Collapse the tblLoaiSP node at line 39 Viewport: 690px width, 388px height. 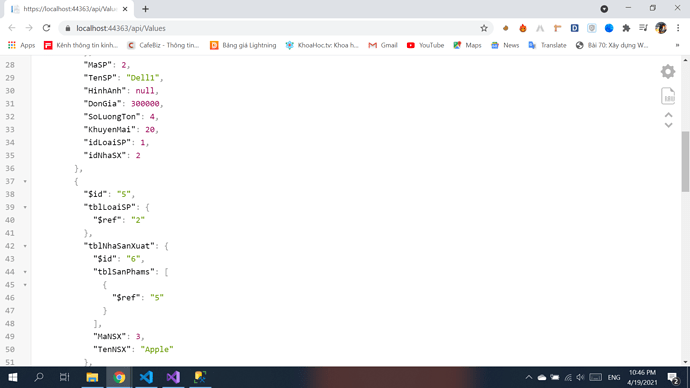(x=25, y=207)
